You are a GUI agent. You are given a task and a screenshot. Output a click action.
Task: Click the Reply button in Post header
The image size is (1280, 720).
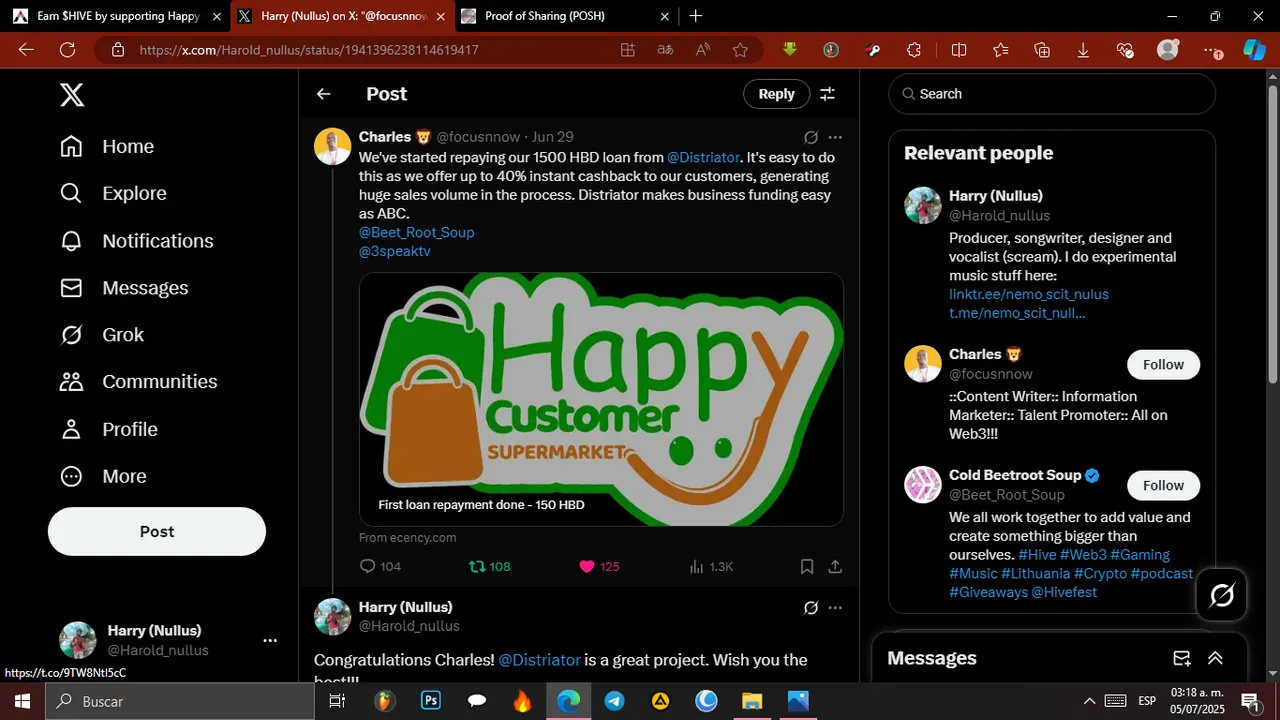coord(776,94)
